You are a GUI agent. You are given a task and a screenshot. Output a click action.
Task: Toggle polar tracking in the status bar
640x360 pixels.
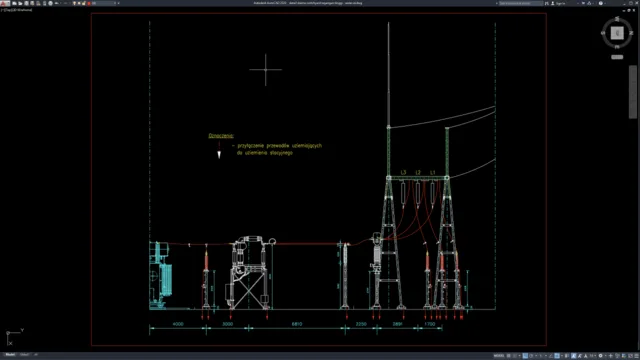(x=531, y=356)
